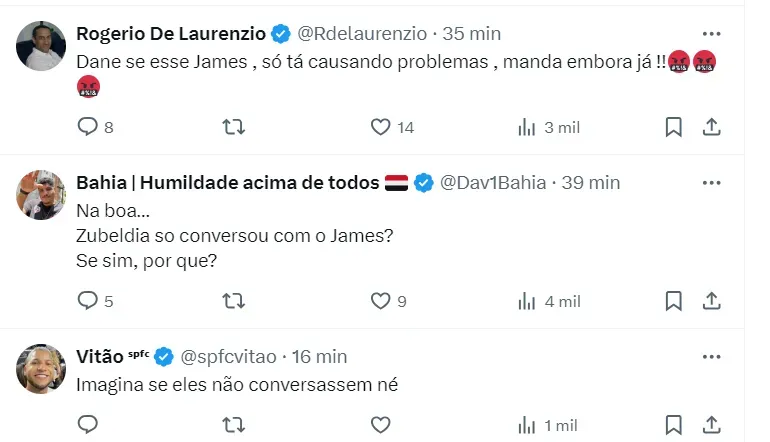Share Vitão's tweet

pos(711,425)
